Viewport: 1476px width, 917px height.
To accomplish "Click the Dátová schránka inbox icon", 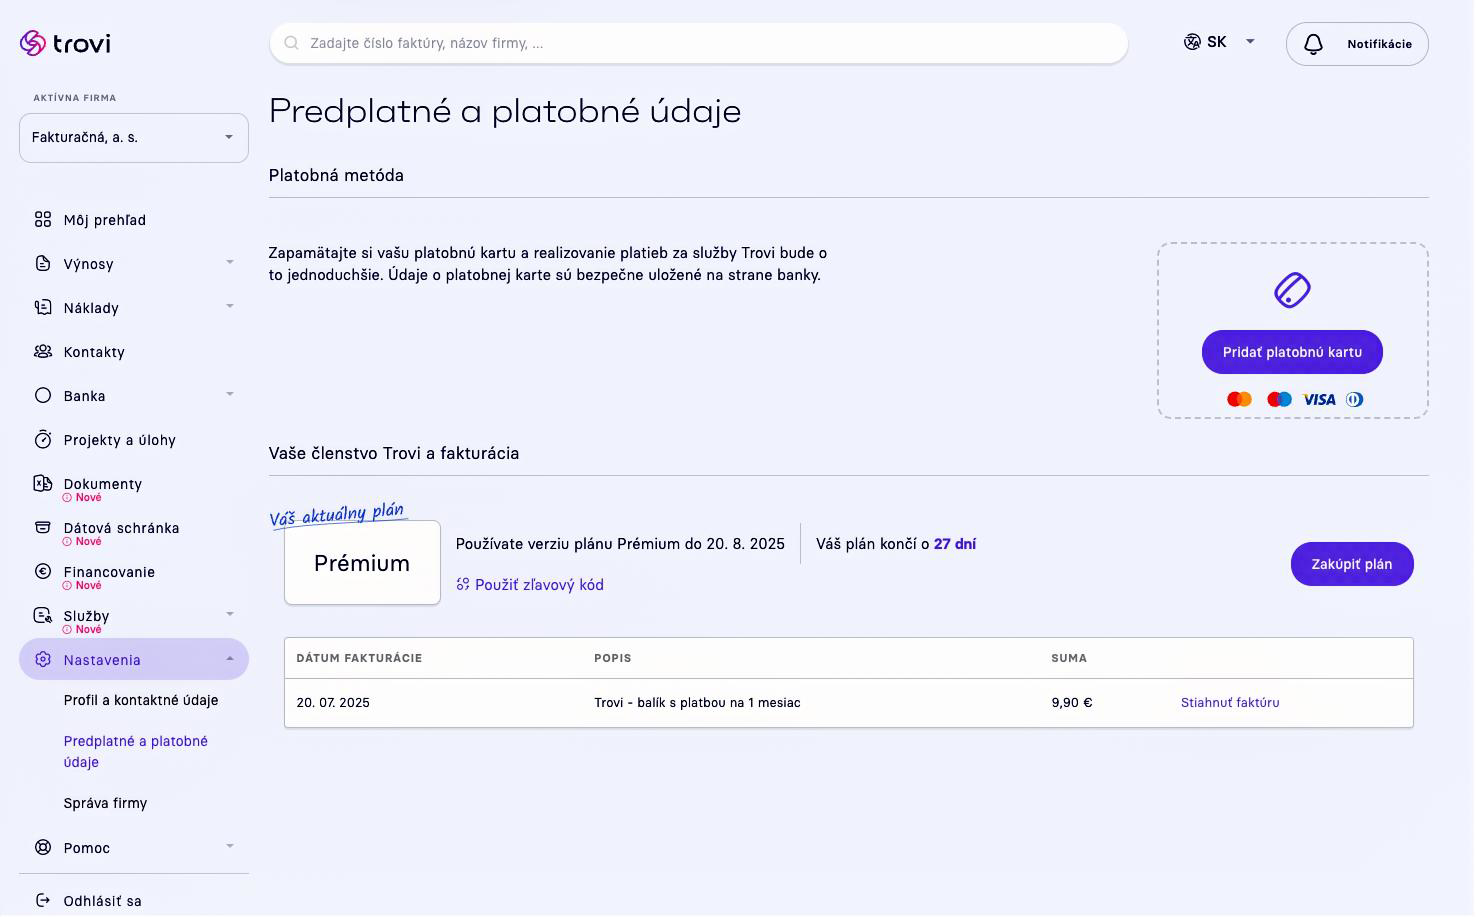I will [x=43, y=528].
